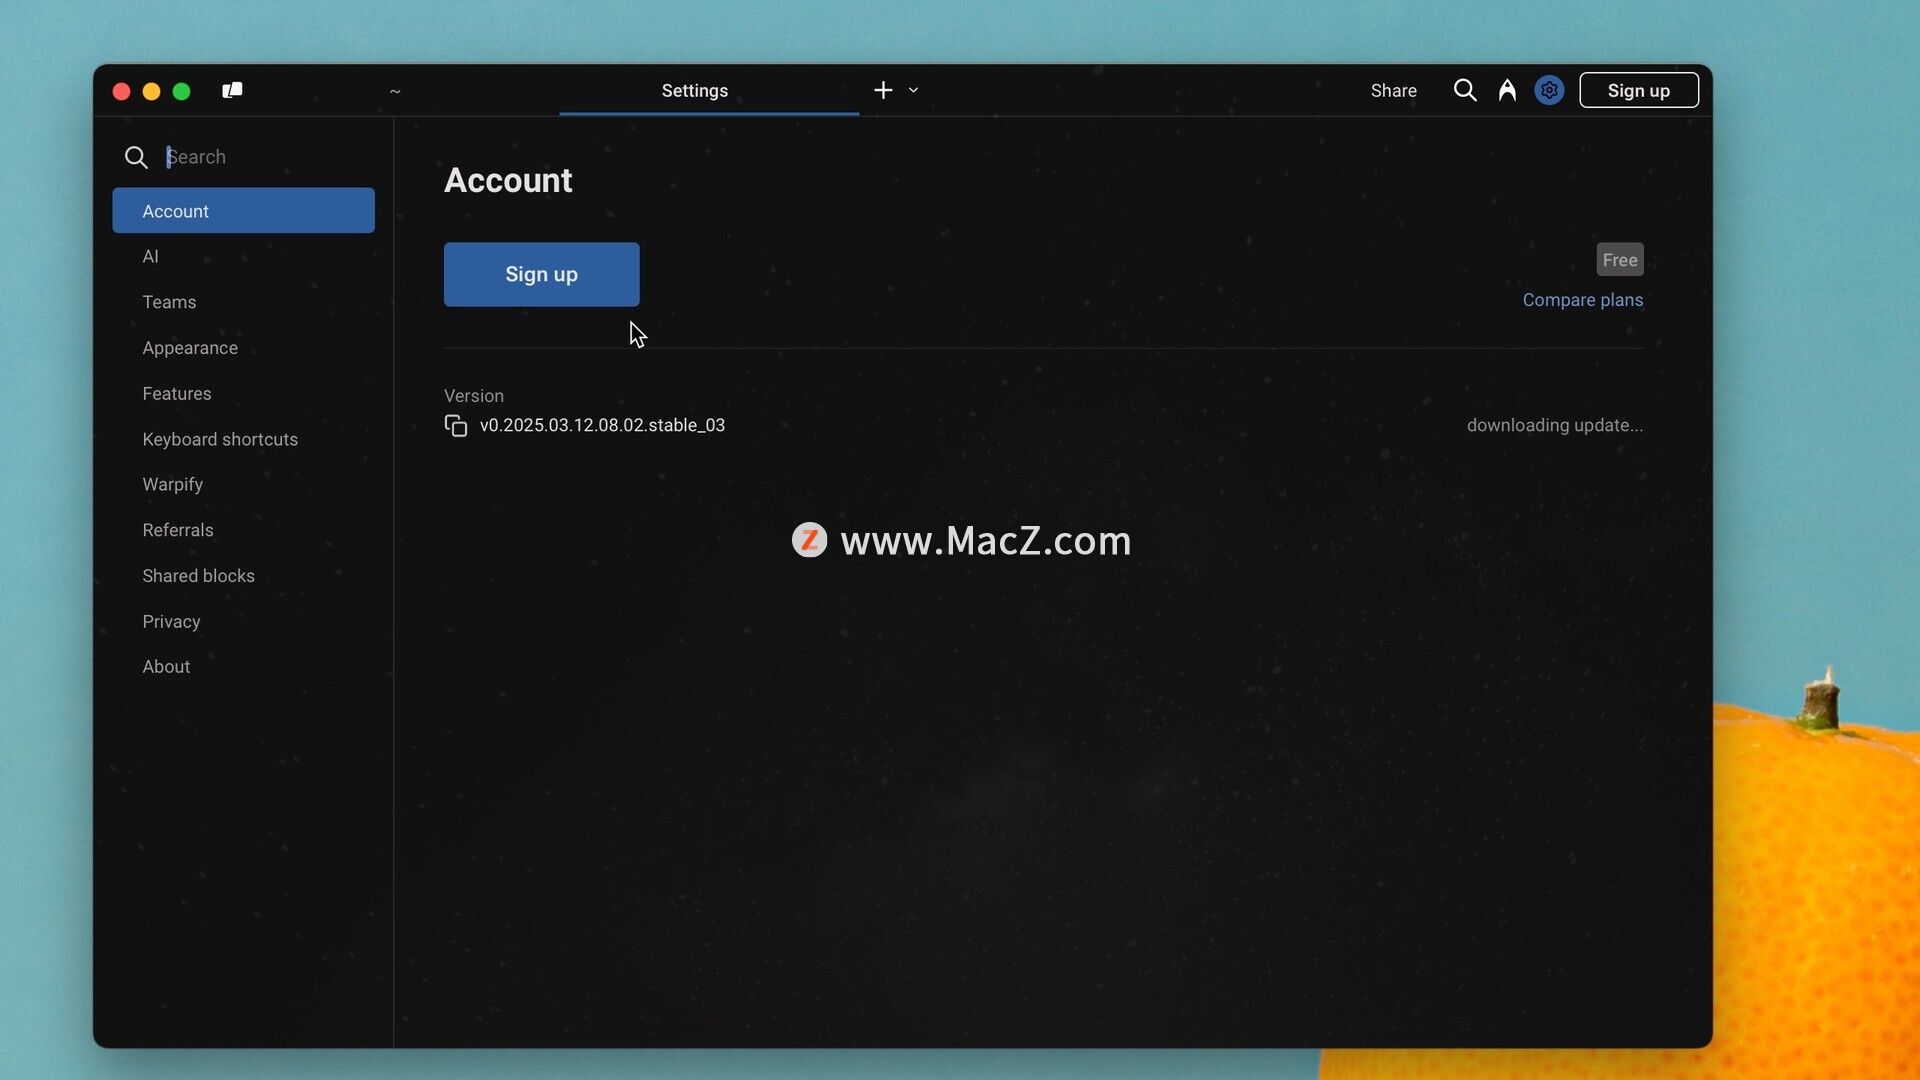The height and width of the screenshot is (1080, 1920).
Task: Open Appearance settings
Action: [x=243, y=348]
